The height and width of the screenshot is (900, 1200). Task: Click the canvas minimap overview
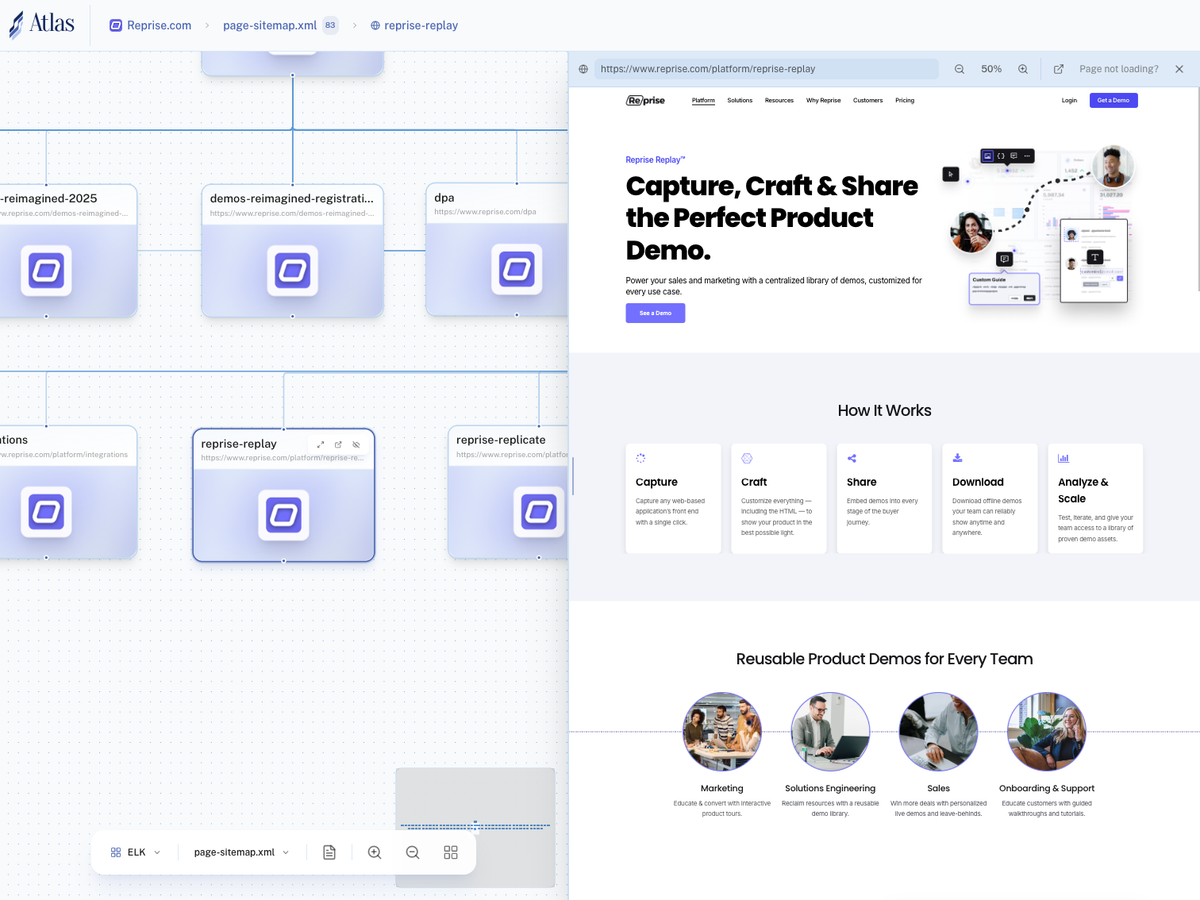tap(475, 827)
